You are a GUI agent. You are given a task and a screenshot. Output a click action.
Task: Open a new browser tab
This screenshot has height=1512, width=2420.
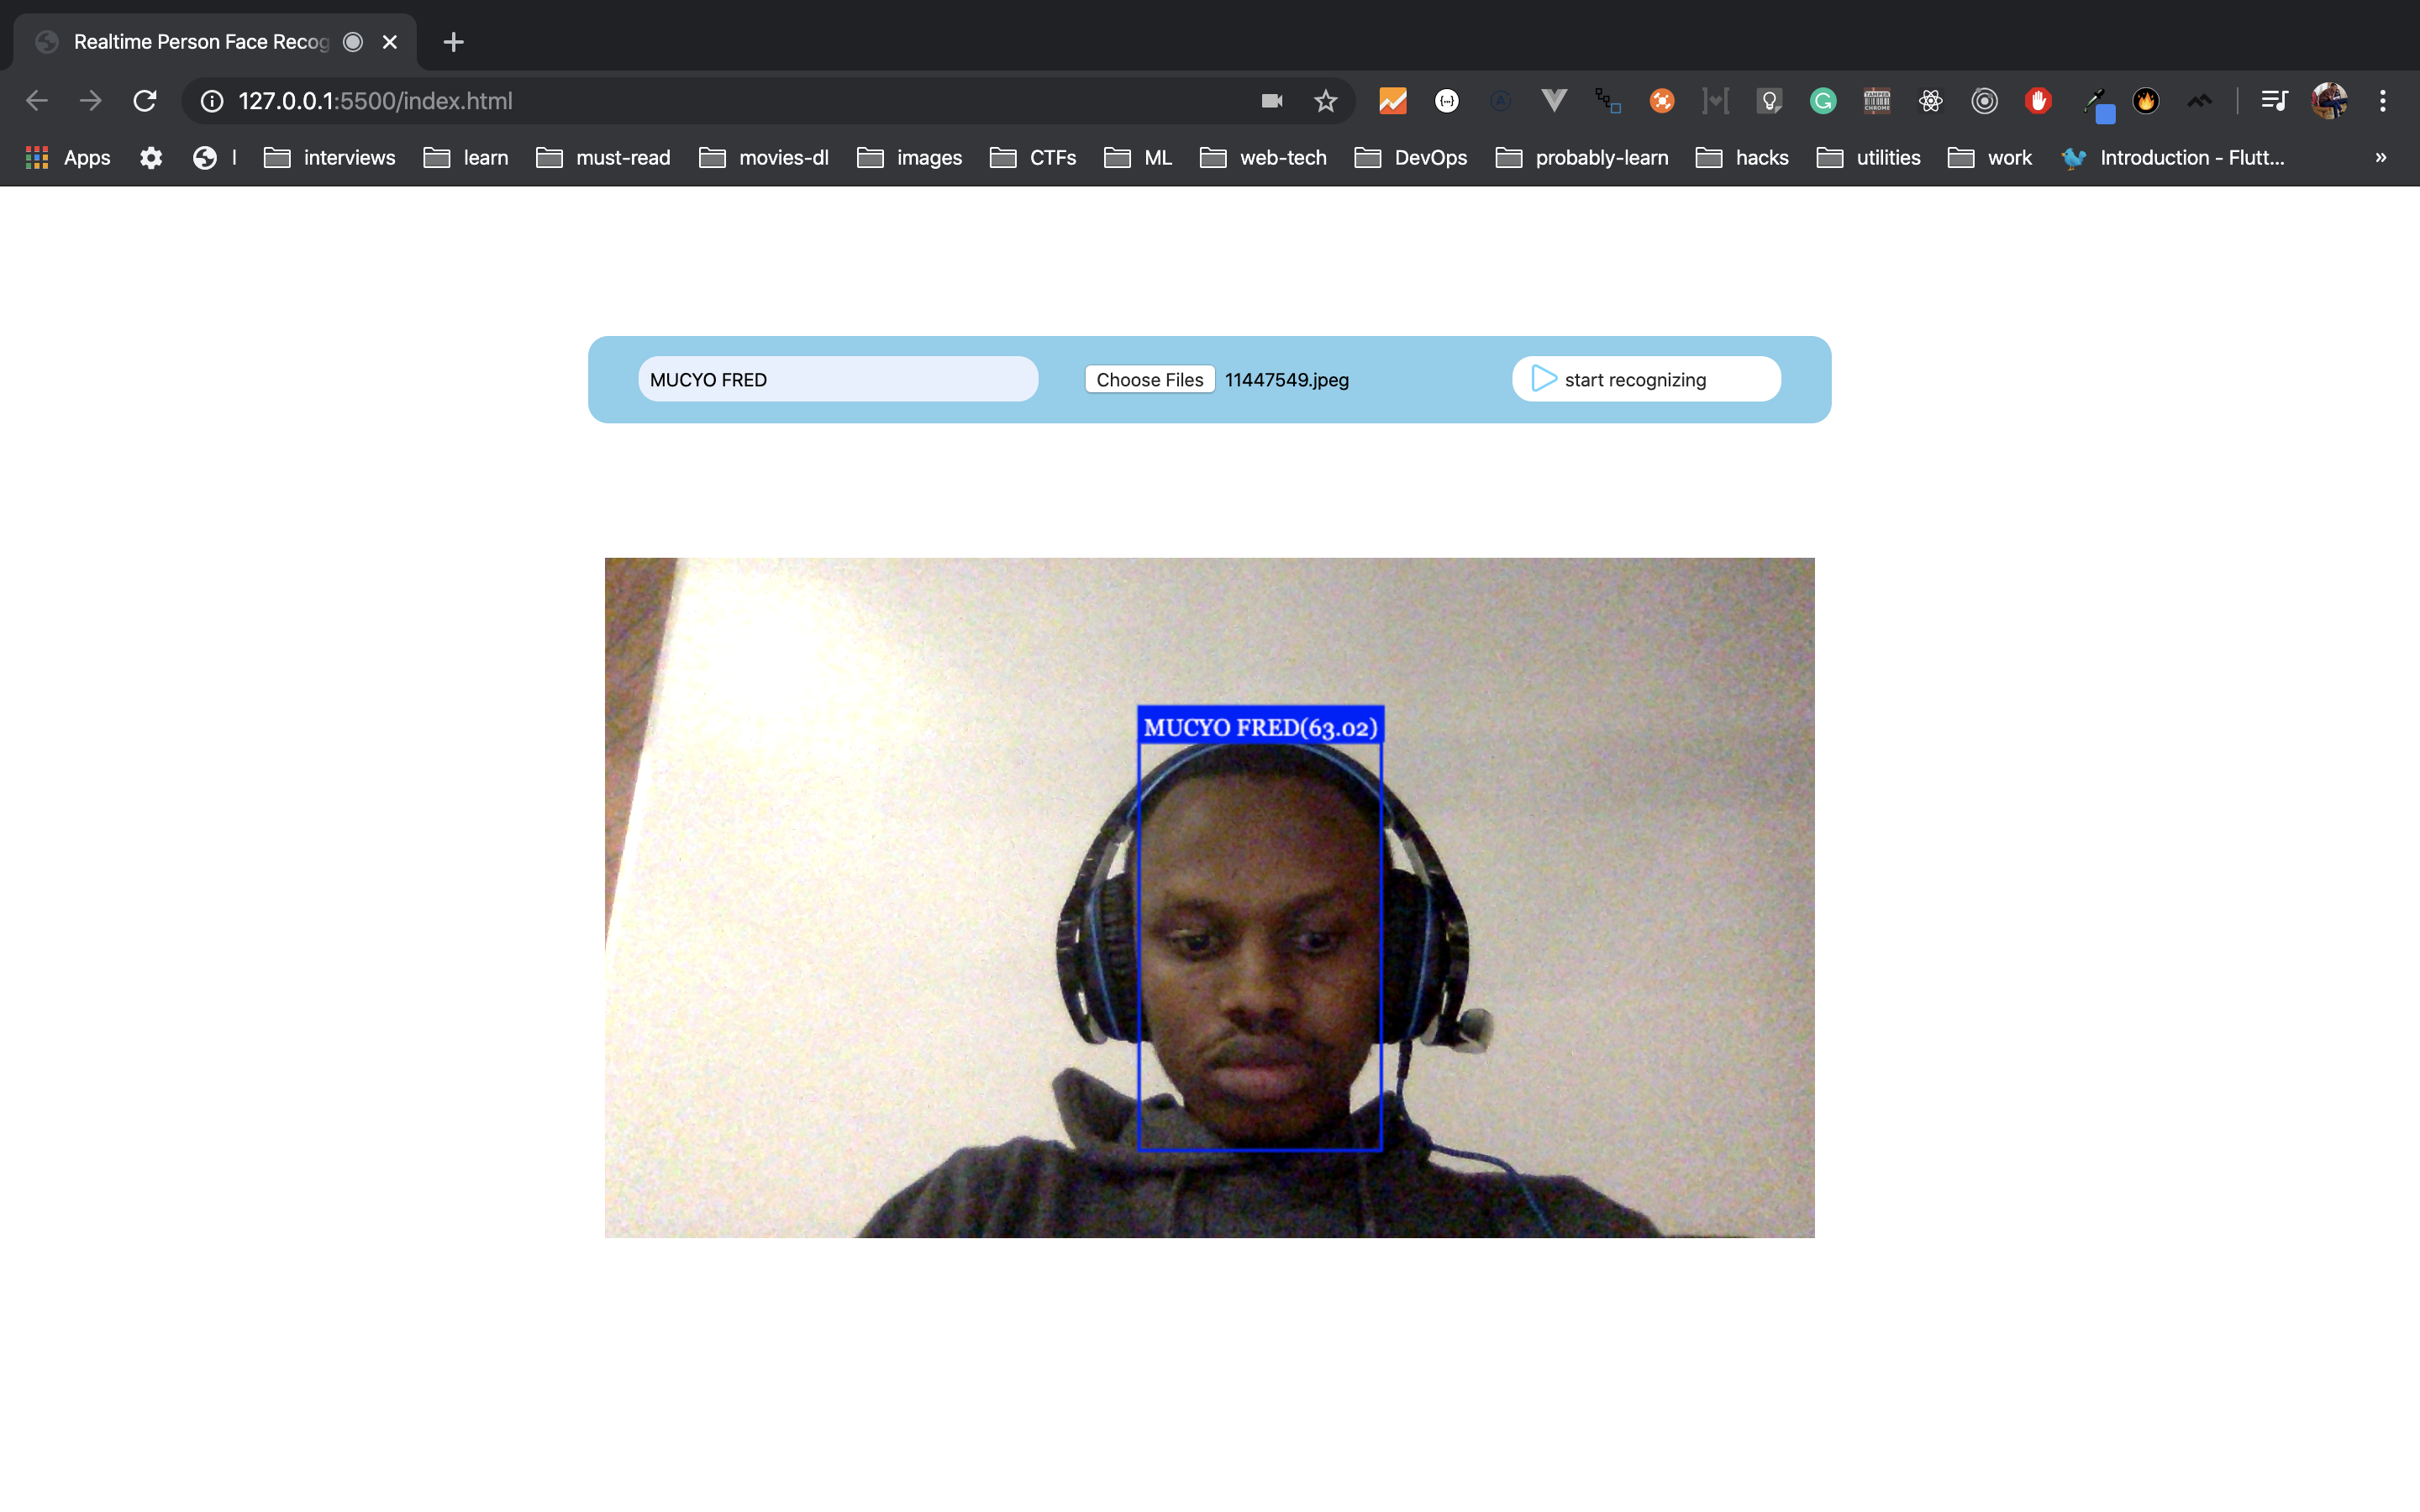click(x=453, y=42)
